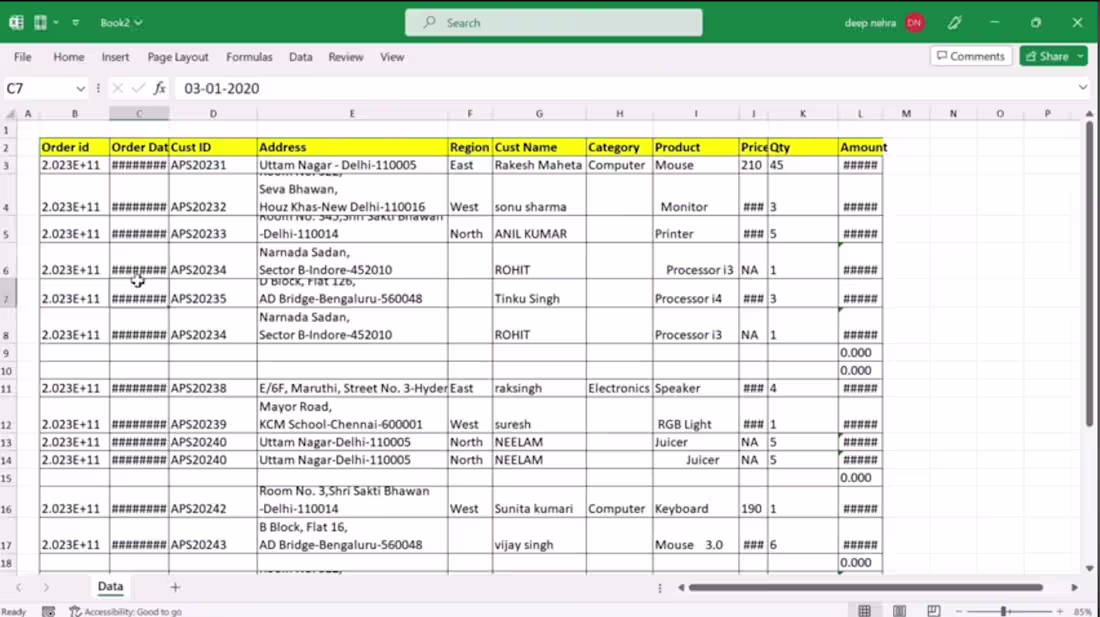Select the Cust Name header cell
This screenshot has width=1100, height=617.
[x=539, y=147]
